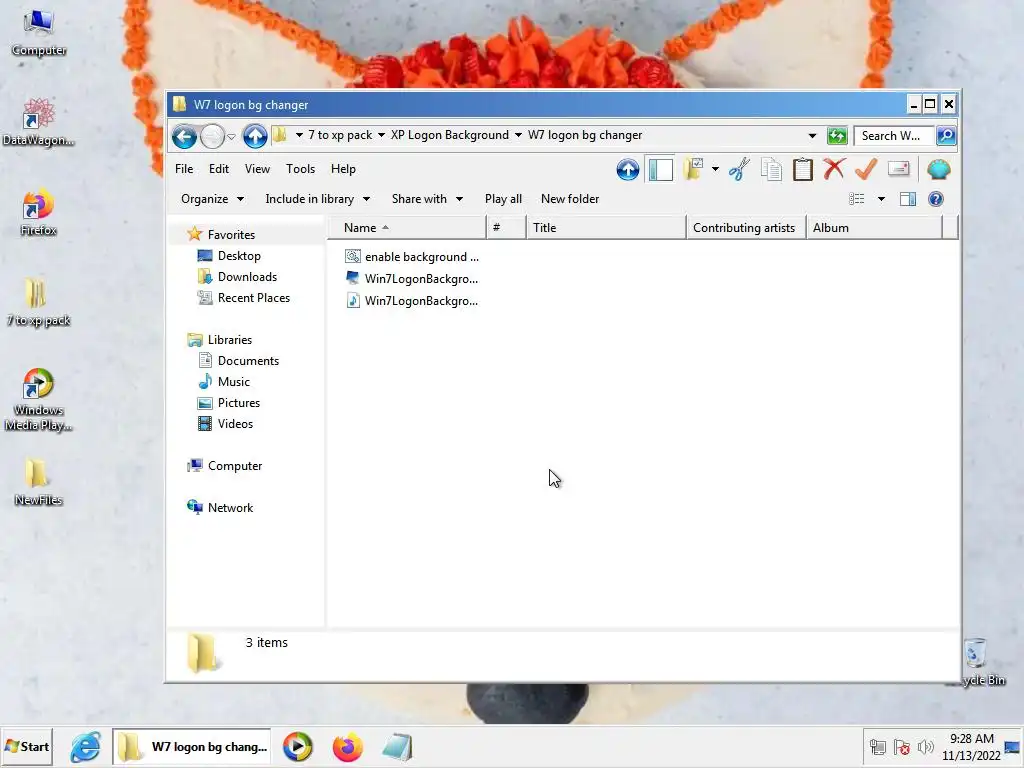Click the magnifier search button
This screenshot has height=768, width=1024.
(x=946, y=136)
